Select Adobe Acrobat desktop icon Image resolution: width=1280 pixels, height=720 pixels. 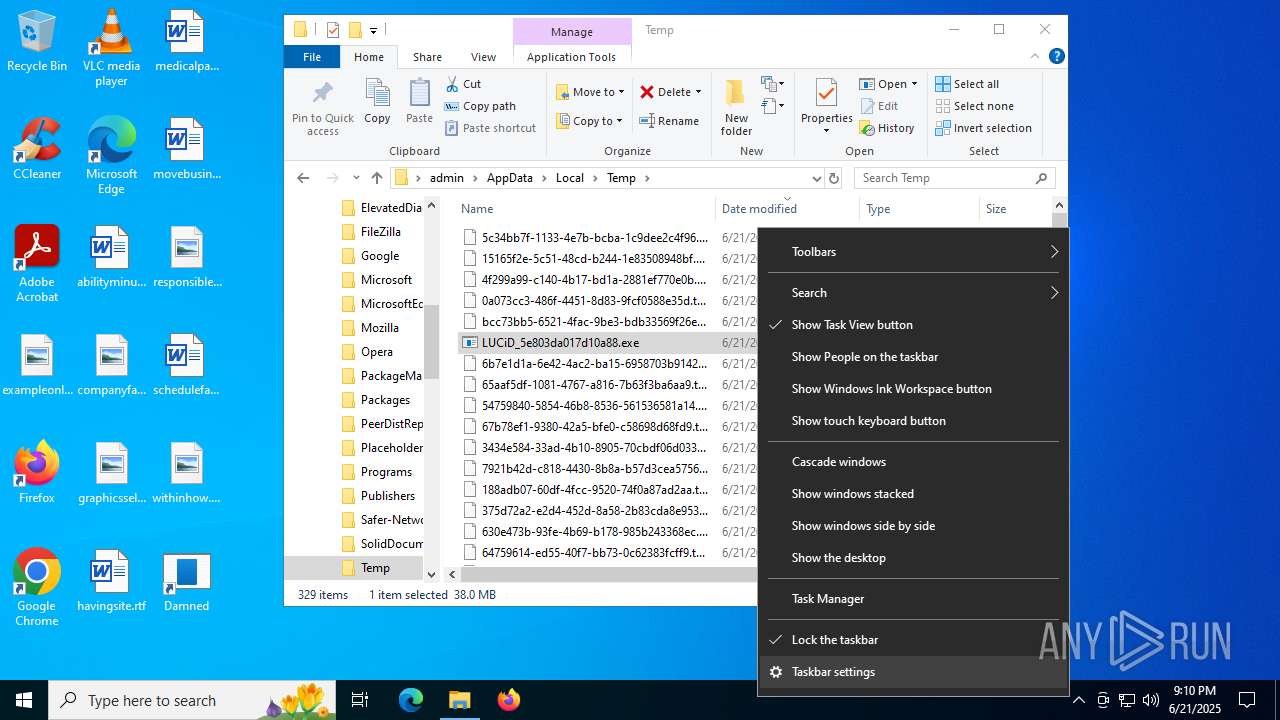point(37,264)
